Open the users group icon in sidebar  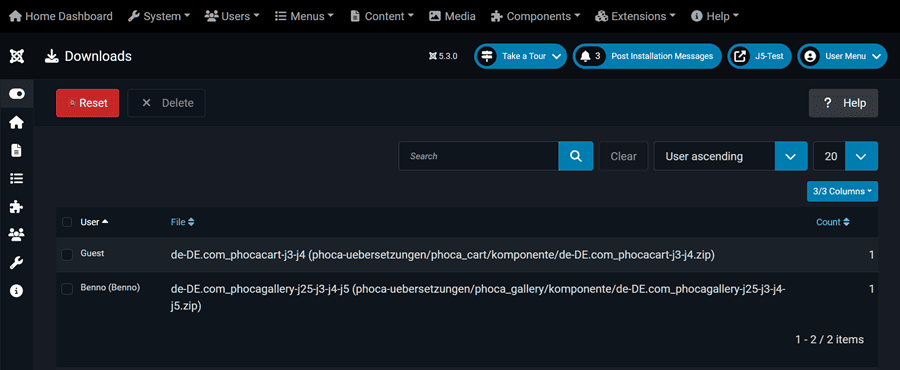pos(17,235)
